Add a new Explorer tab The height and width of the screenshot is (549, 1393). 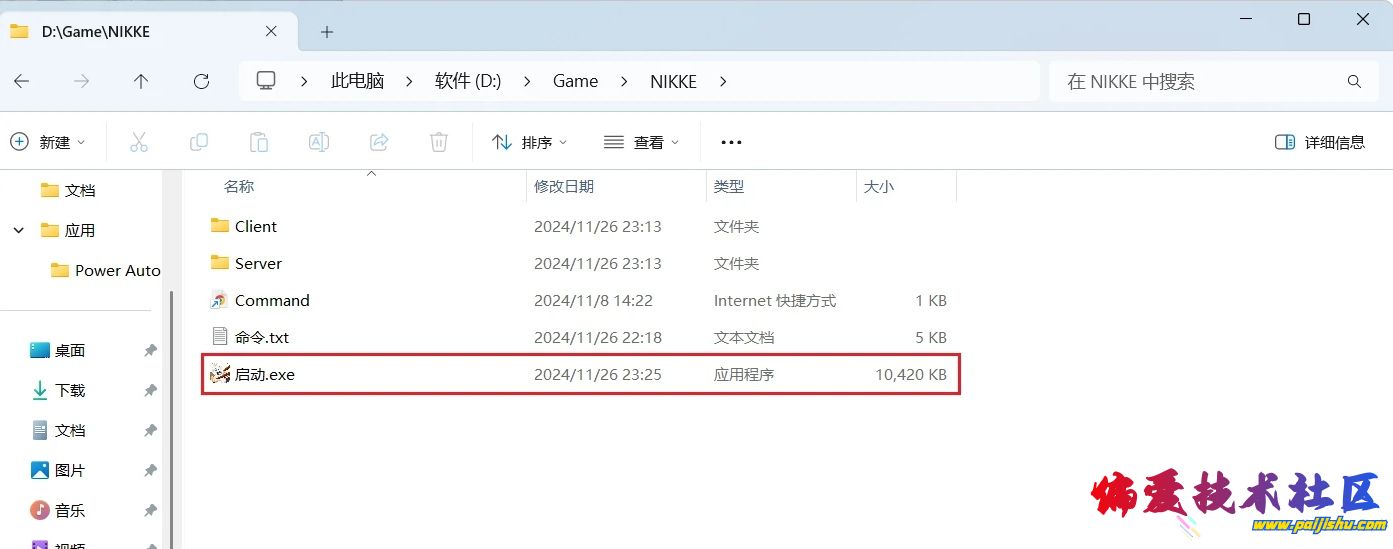[x=326, y=32]
